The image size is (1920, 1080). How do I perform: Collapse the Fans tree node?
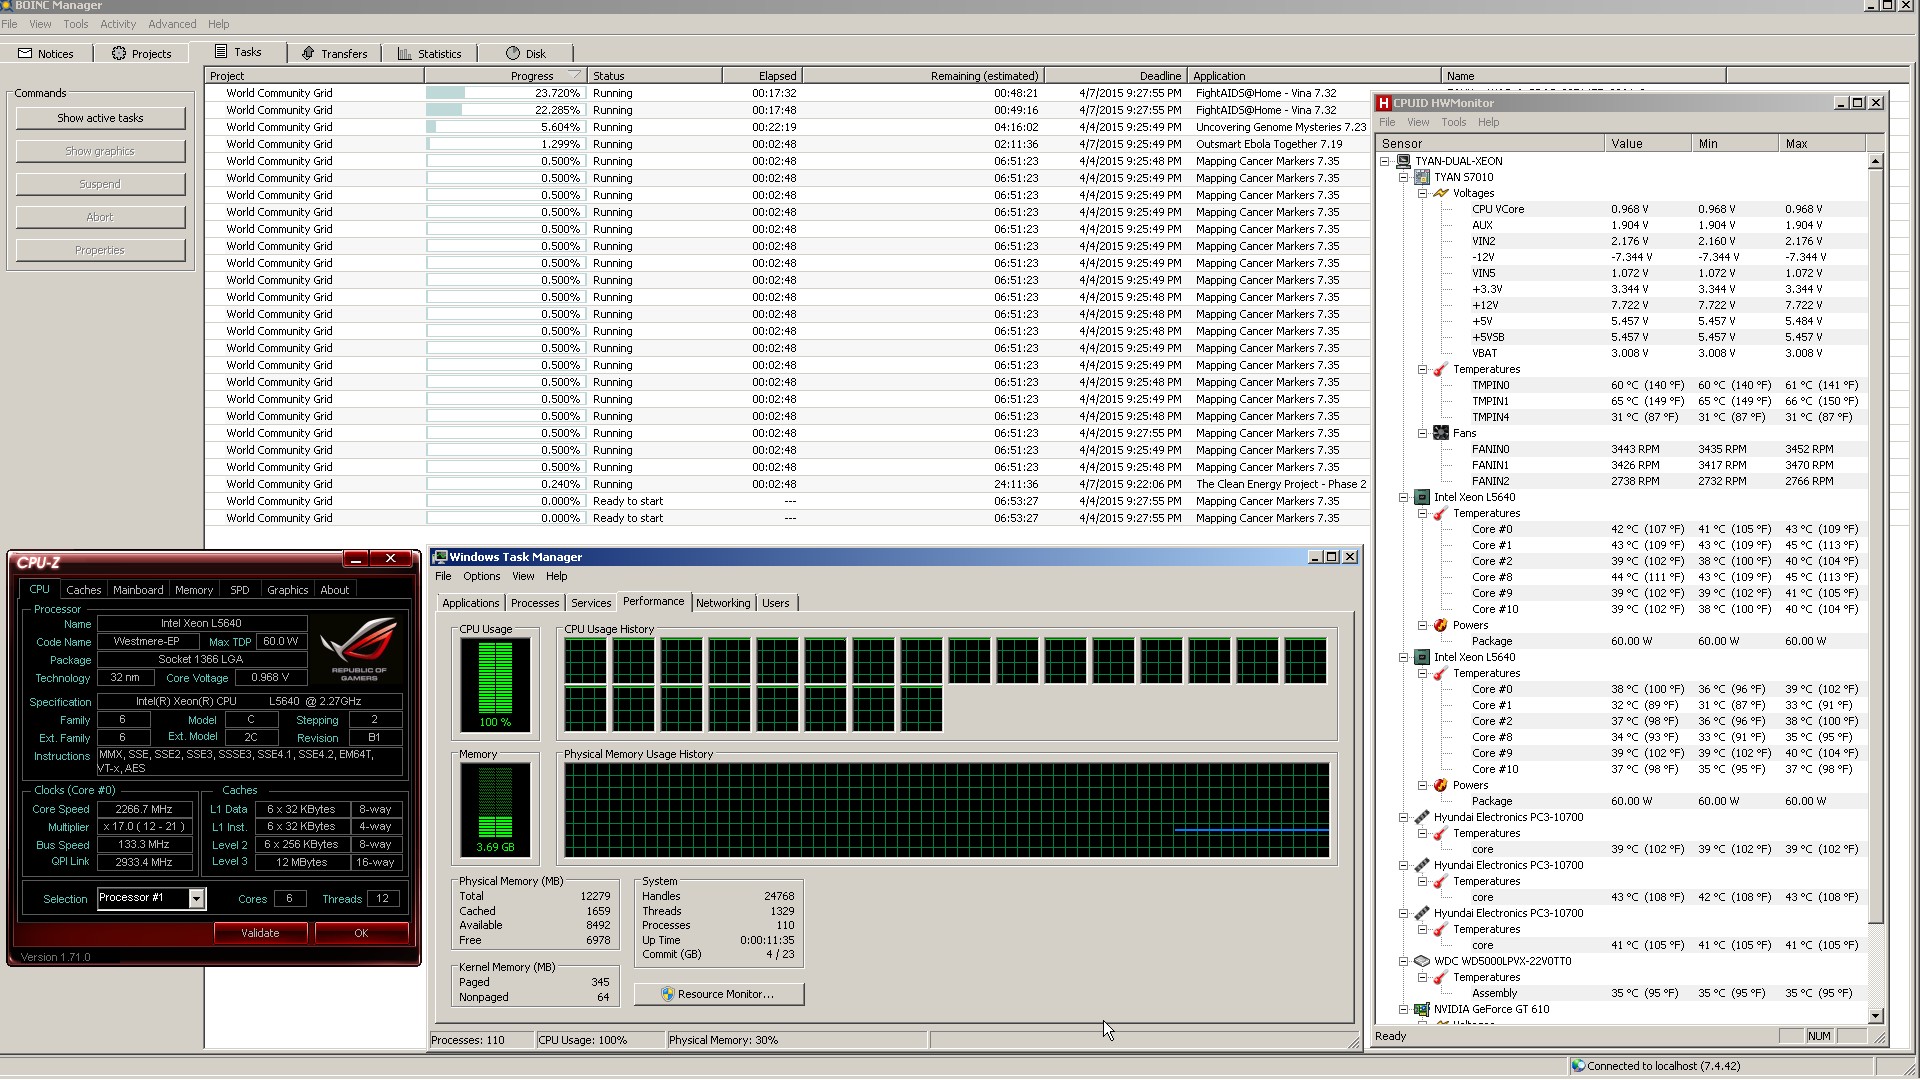pyautogui.click(x=1423, y=433)
